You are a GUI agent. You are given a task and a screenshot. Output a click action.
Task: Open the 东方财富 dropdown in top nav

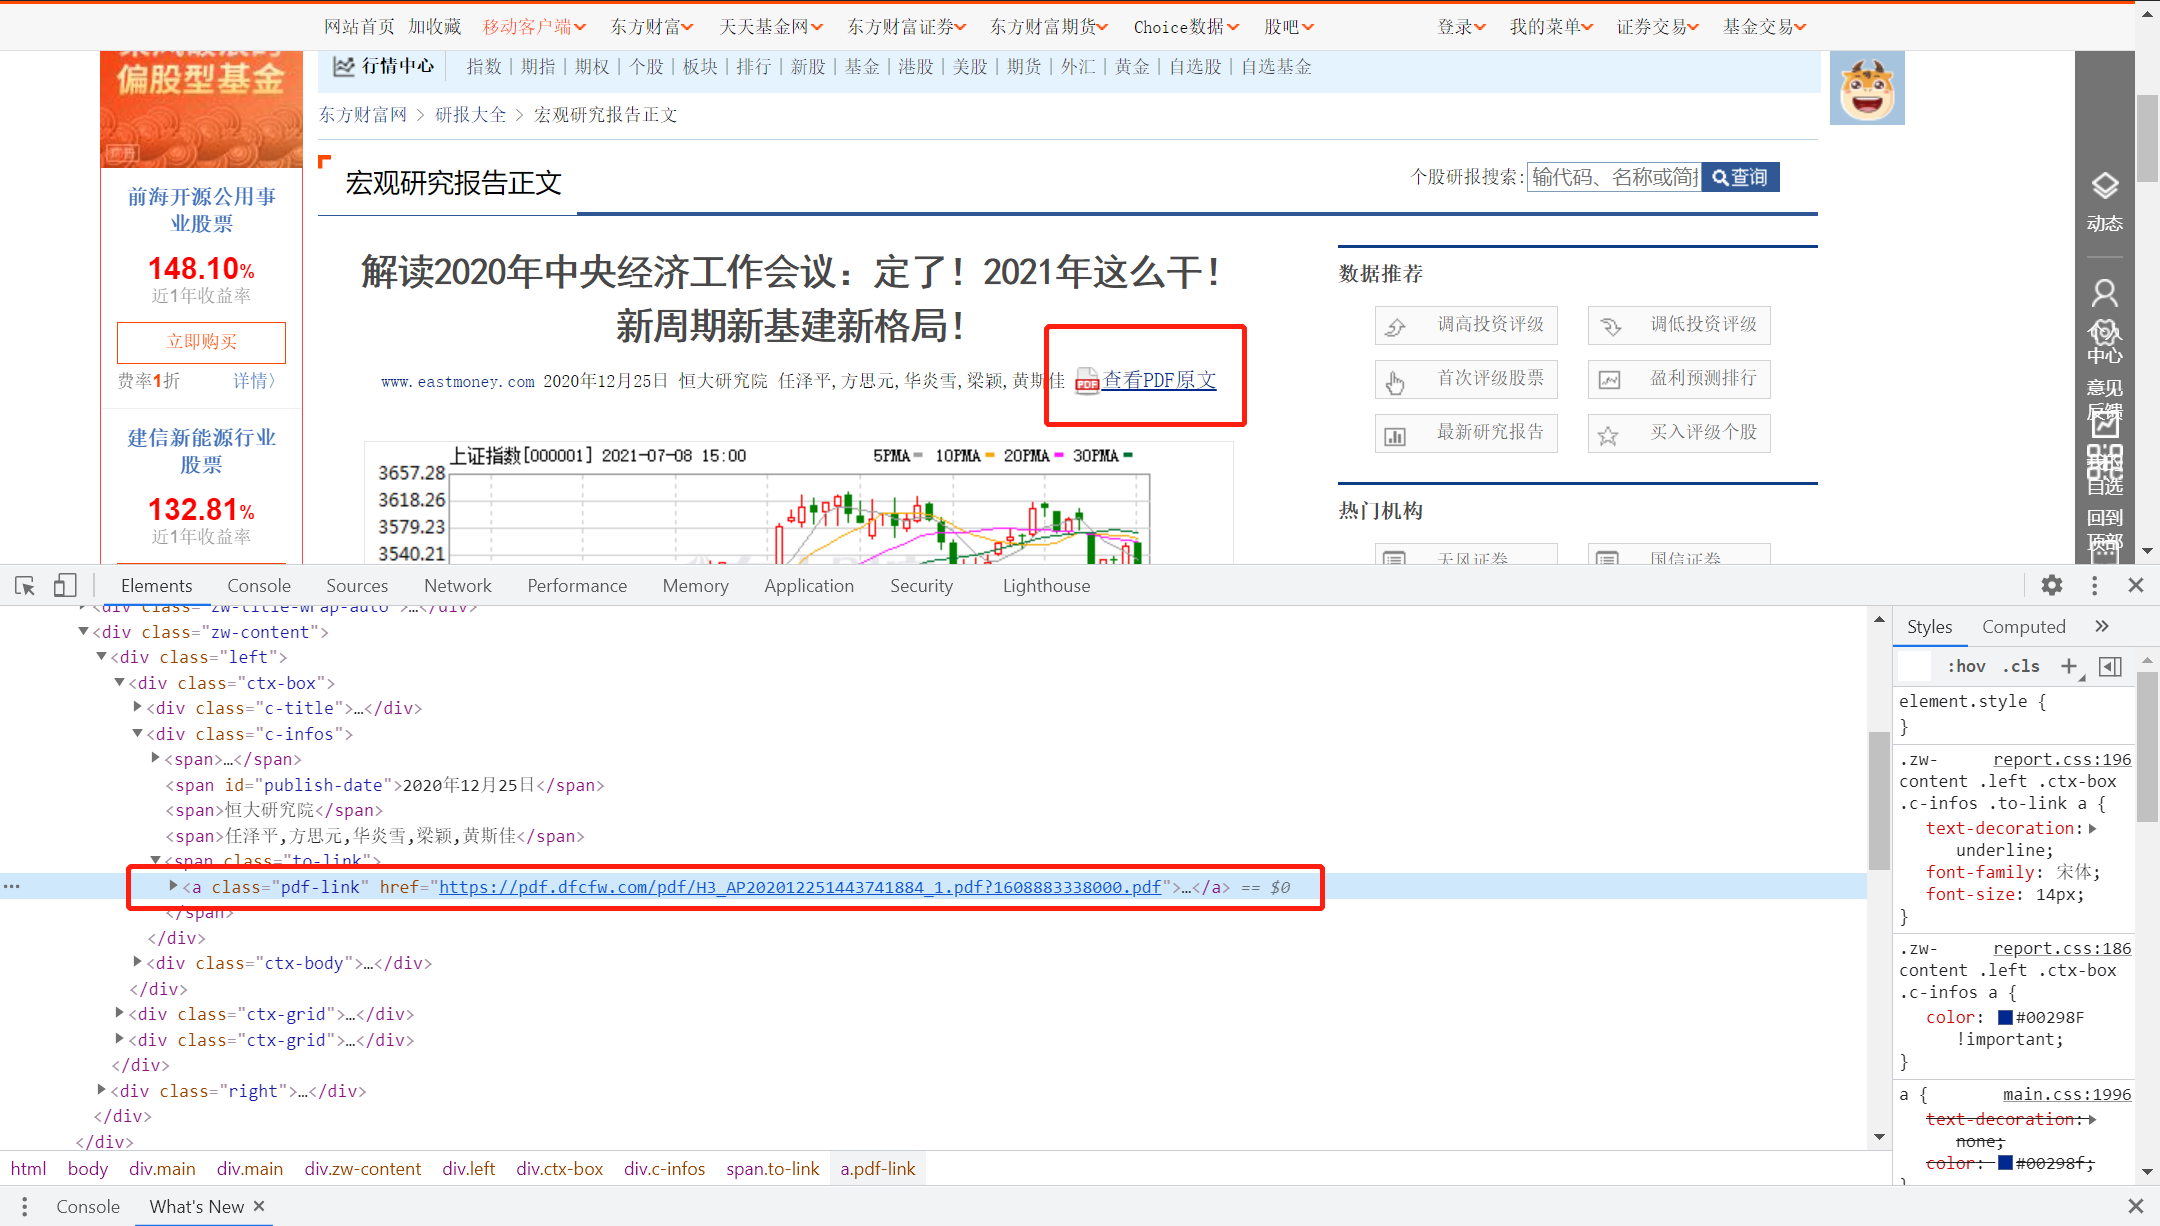(652, 27)
